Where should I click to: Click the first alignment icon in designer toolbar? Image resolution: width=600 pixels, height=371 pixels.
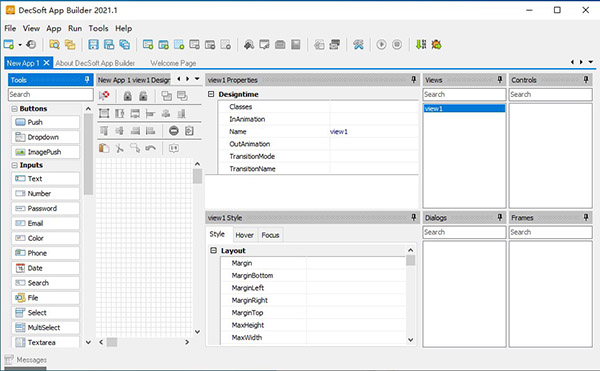tap(104, 113)
